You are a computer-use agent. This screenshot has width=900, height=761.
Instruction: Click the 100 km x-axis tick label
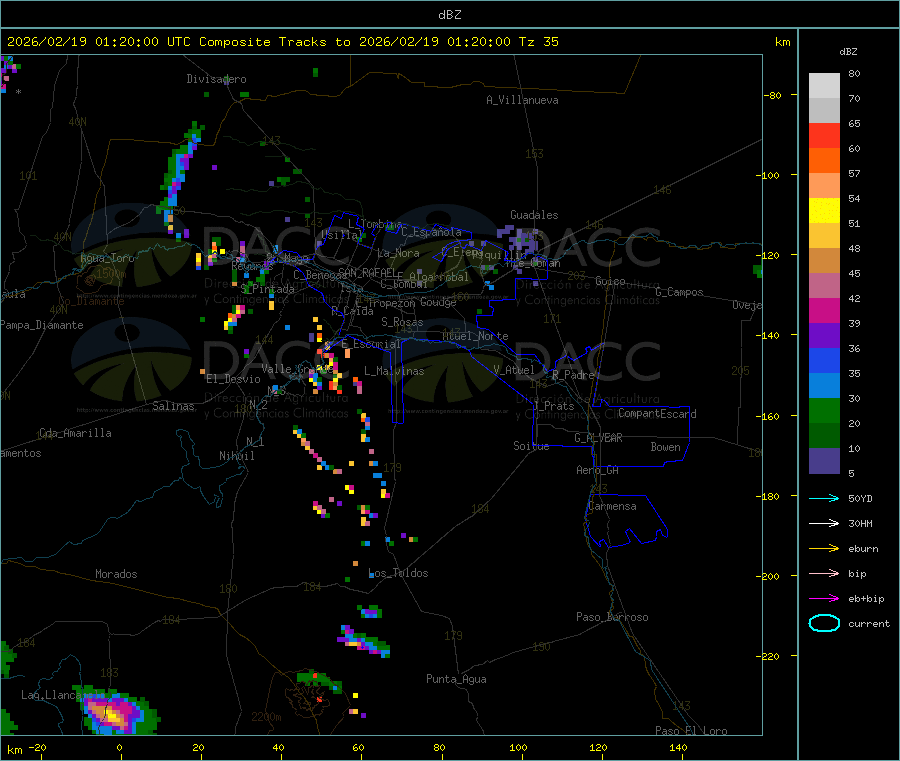(x=518, y=747)
